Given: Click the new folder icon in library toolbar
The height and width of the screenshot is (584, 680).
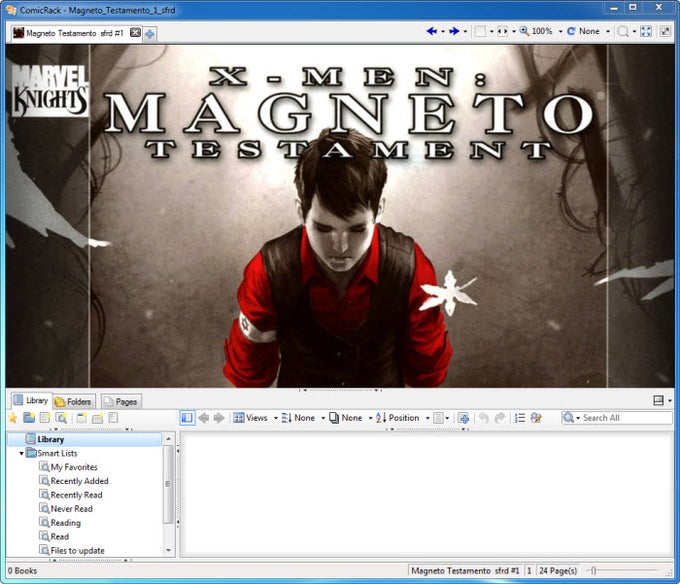Looking at the screenshot, I should click(x=29, y=418).
